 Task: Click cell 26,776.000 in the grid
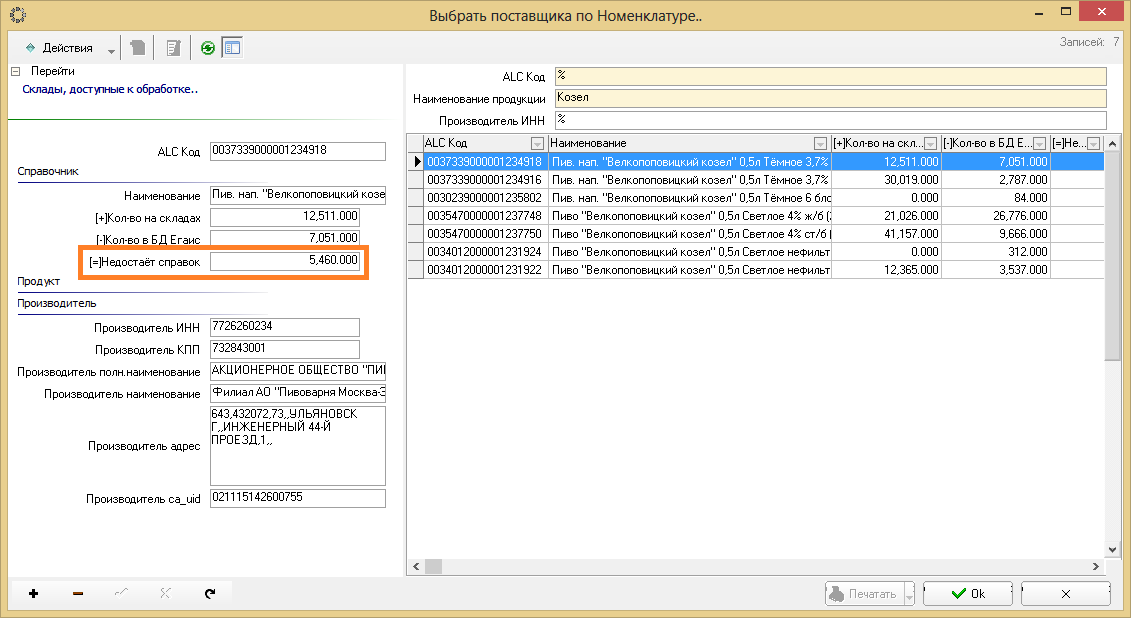coord(996,216)
